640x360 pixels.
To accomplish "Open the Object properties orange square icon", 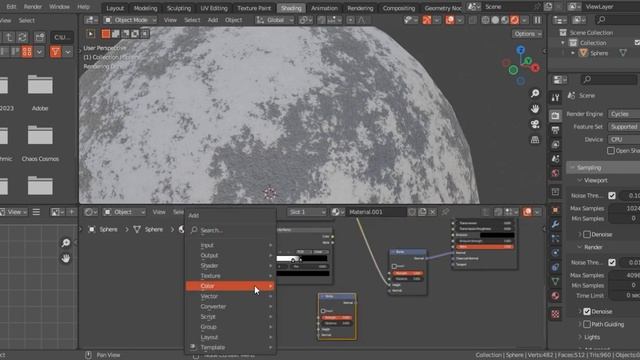I will [x=555, y=210].
